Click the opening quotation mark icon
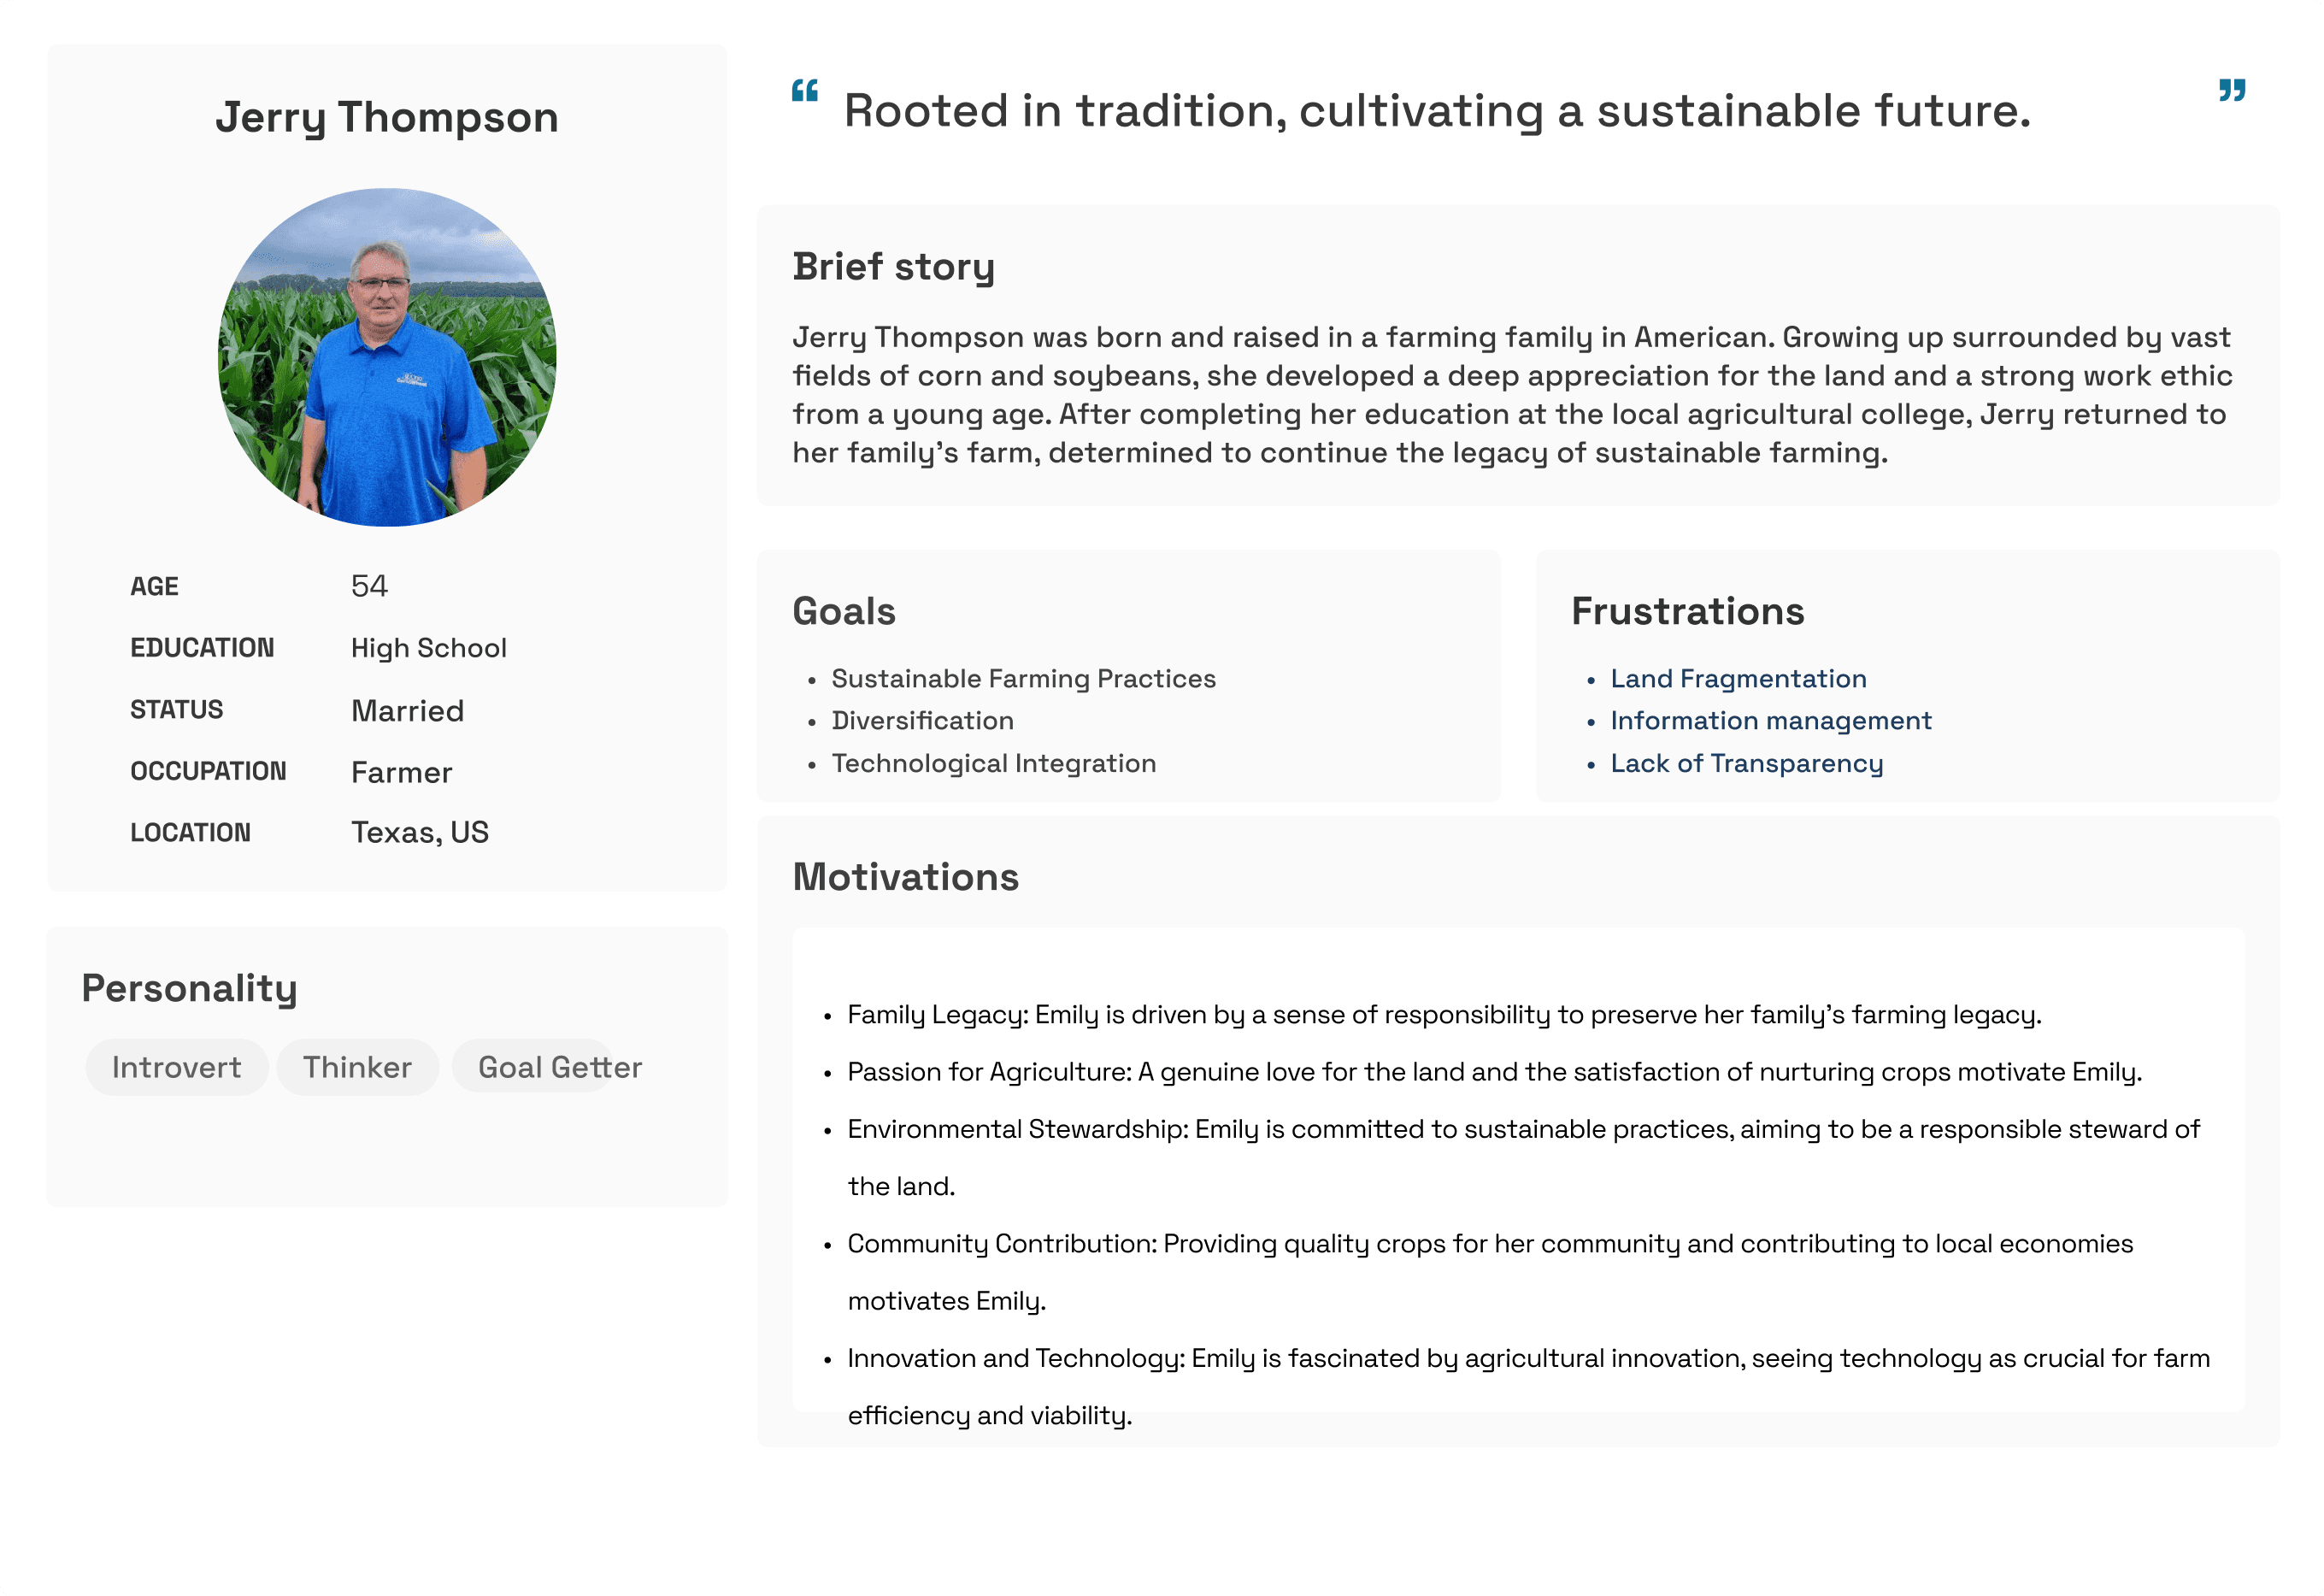The height and width of the screenshot is (1596, 2324). tap(805, 91)
